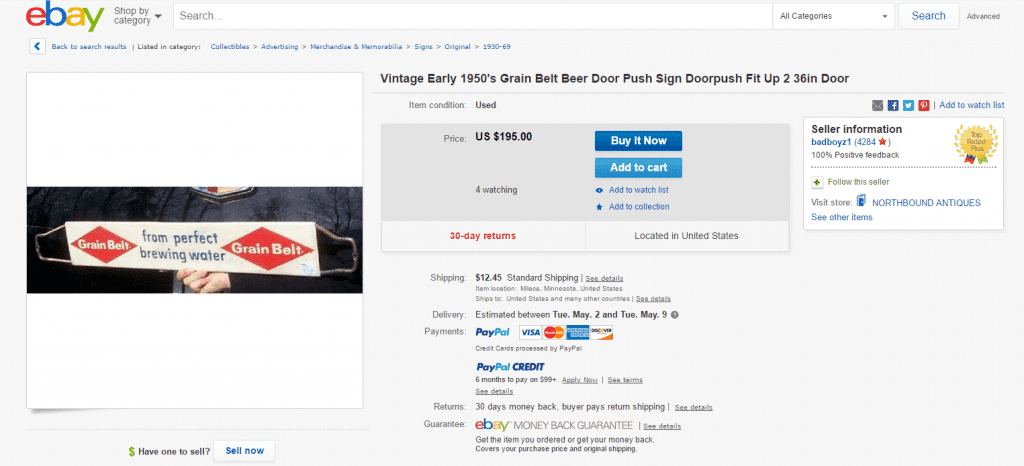
Task: Toggle Follow this seller
Action: click(x=817, y=182)
